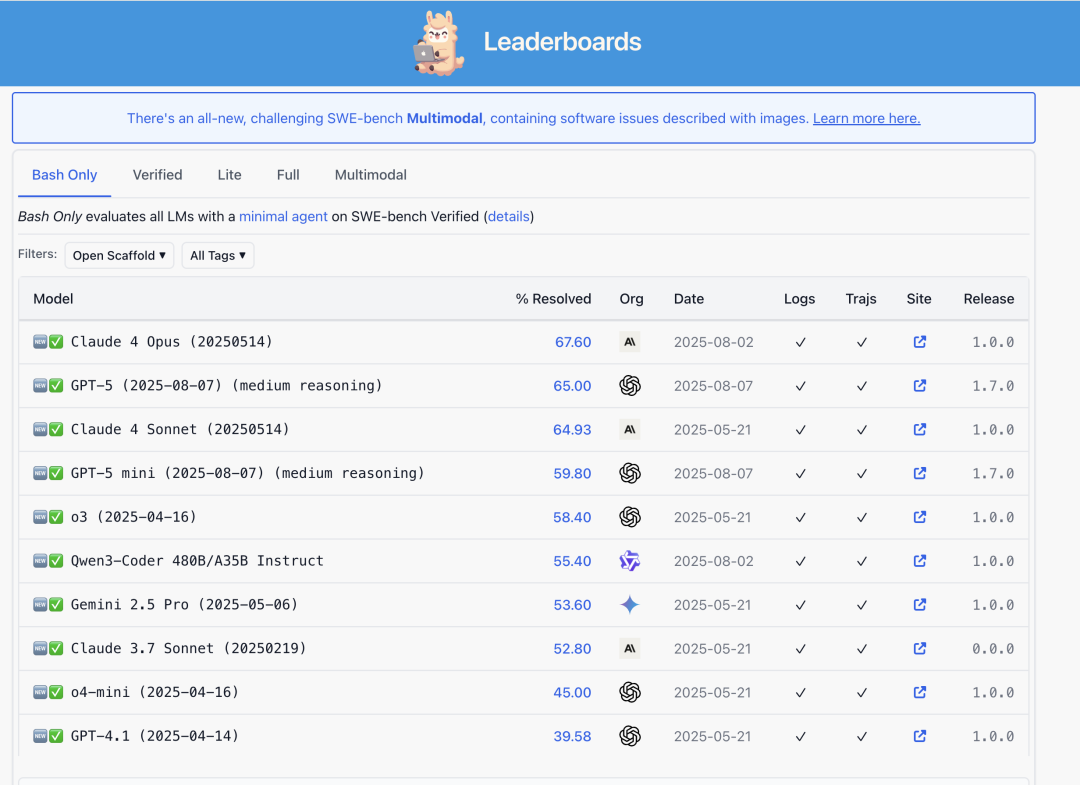Click Anthropic org logo in Claude 4 Sonnet row
Screen dimensions: 1080x785
(x=630, y=430)
